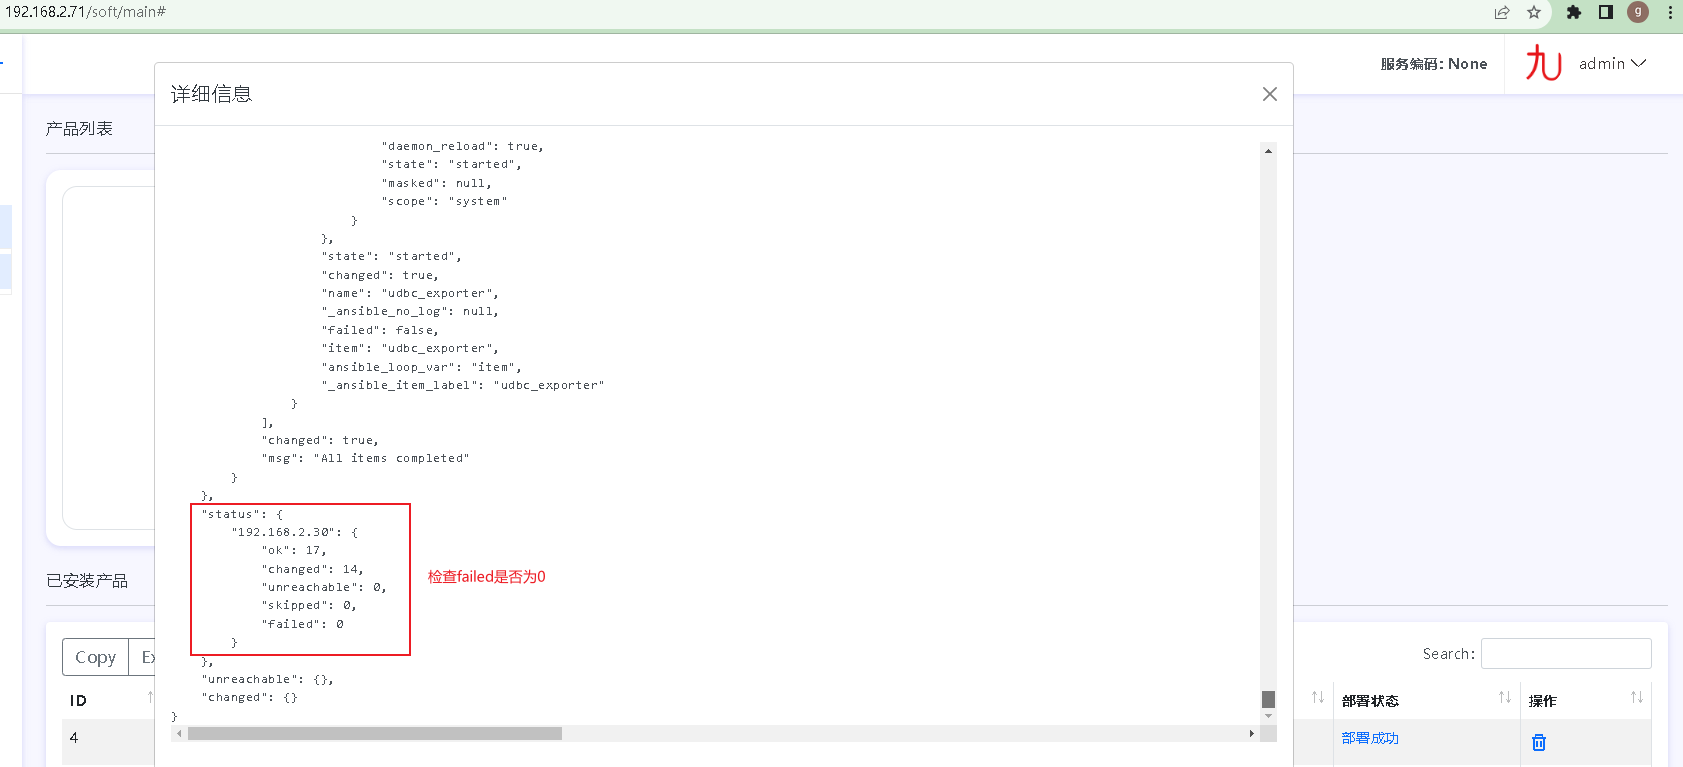The height and width of the screenshot is (767, 1683).
Task: Focus the Search input field
Action: tap(1565, 653)
